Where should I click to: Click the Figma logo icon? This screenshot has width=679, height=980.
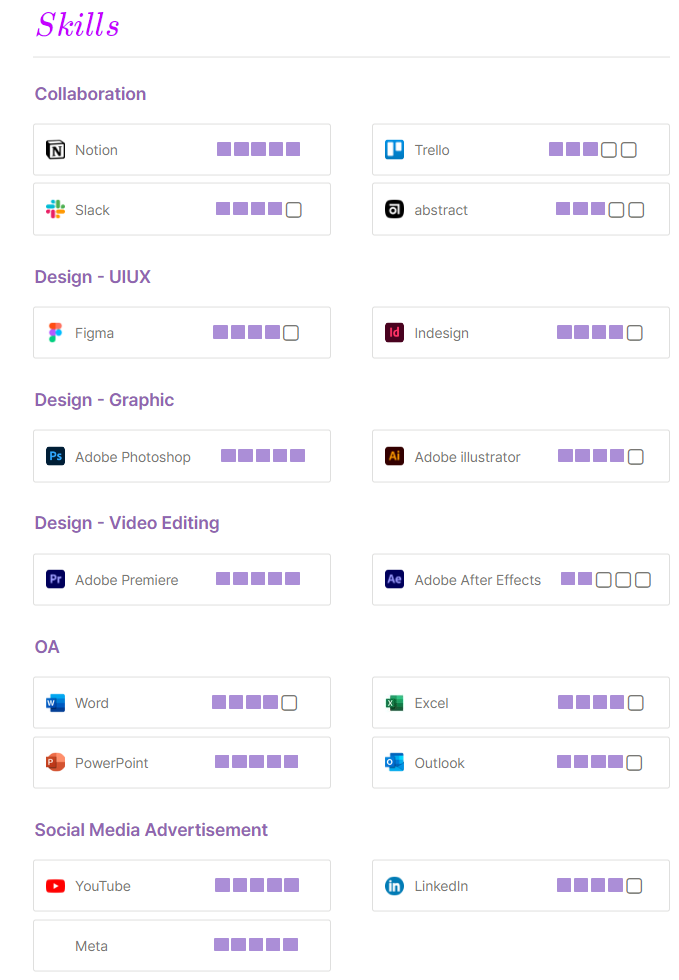click(56, 332)
